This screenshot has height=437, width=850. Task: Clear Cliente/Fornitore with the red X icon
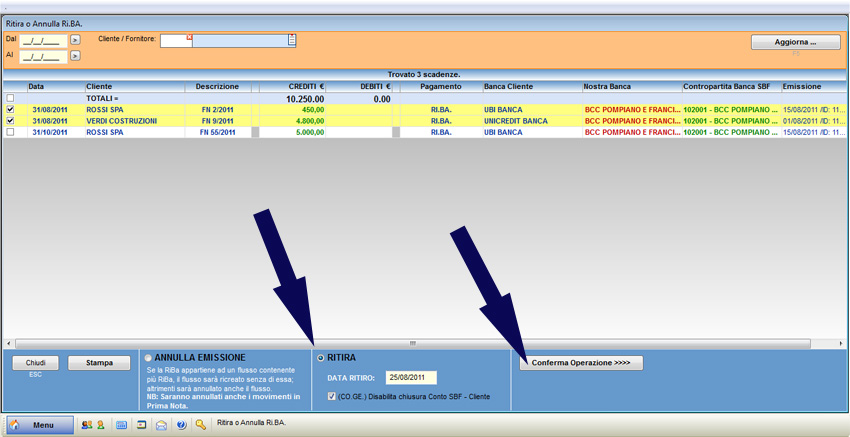coord(188,38)
